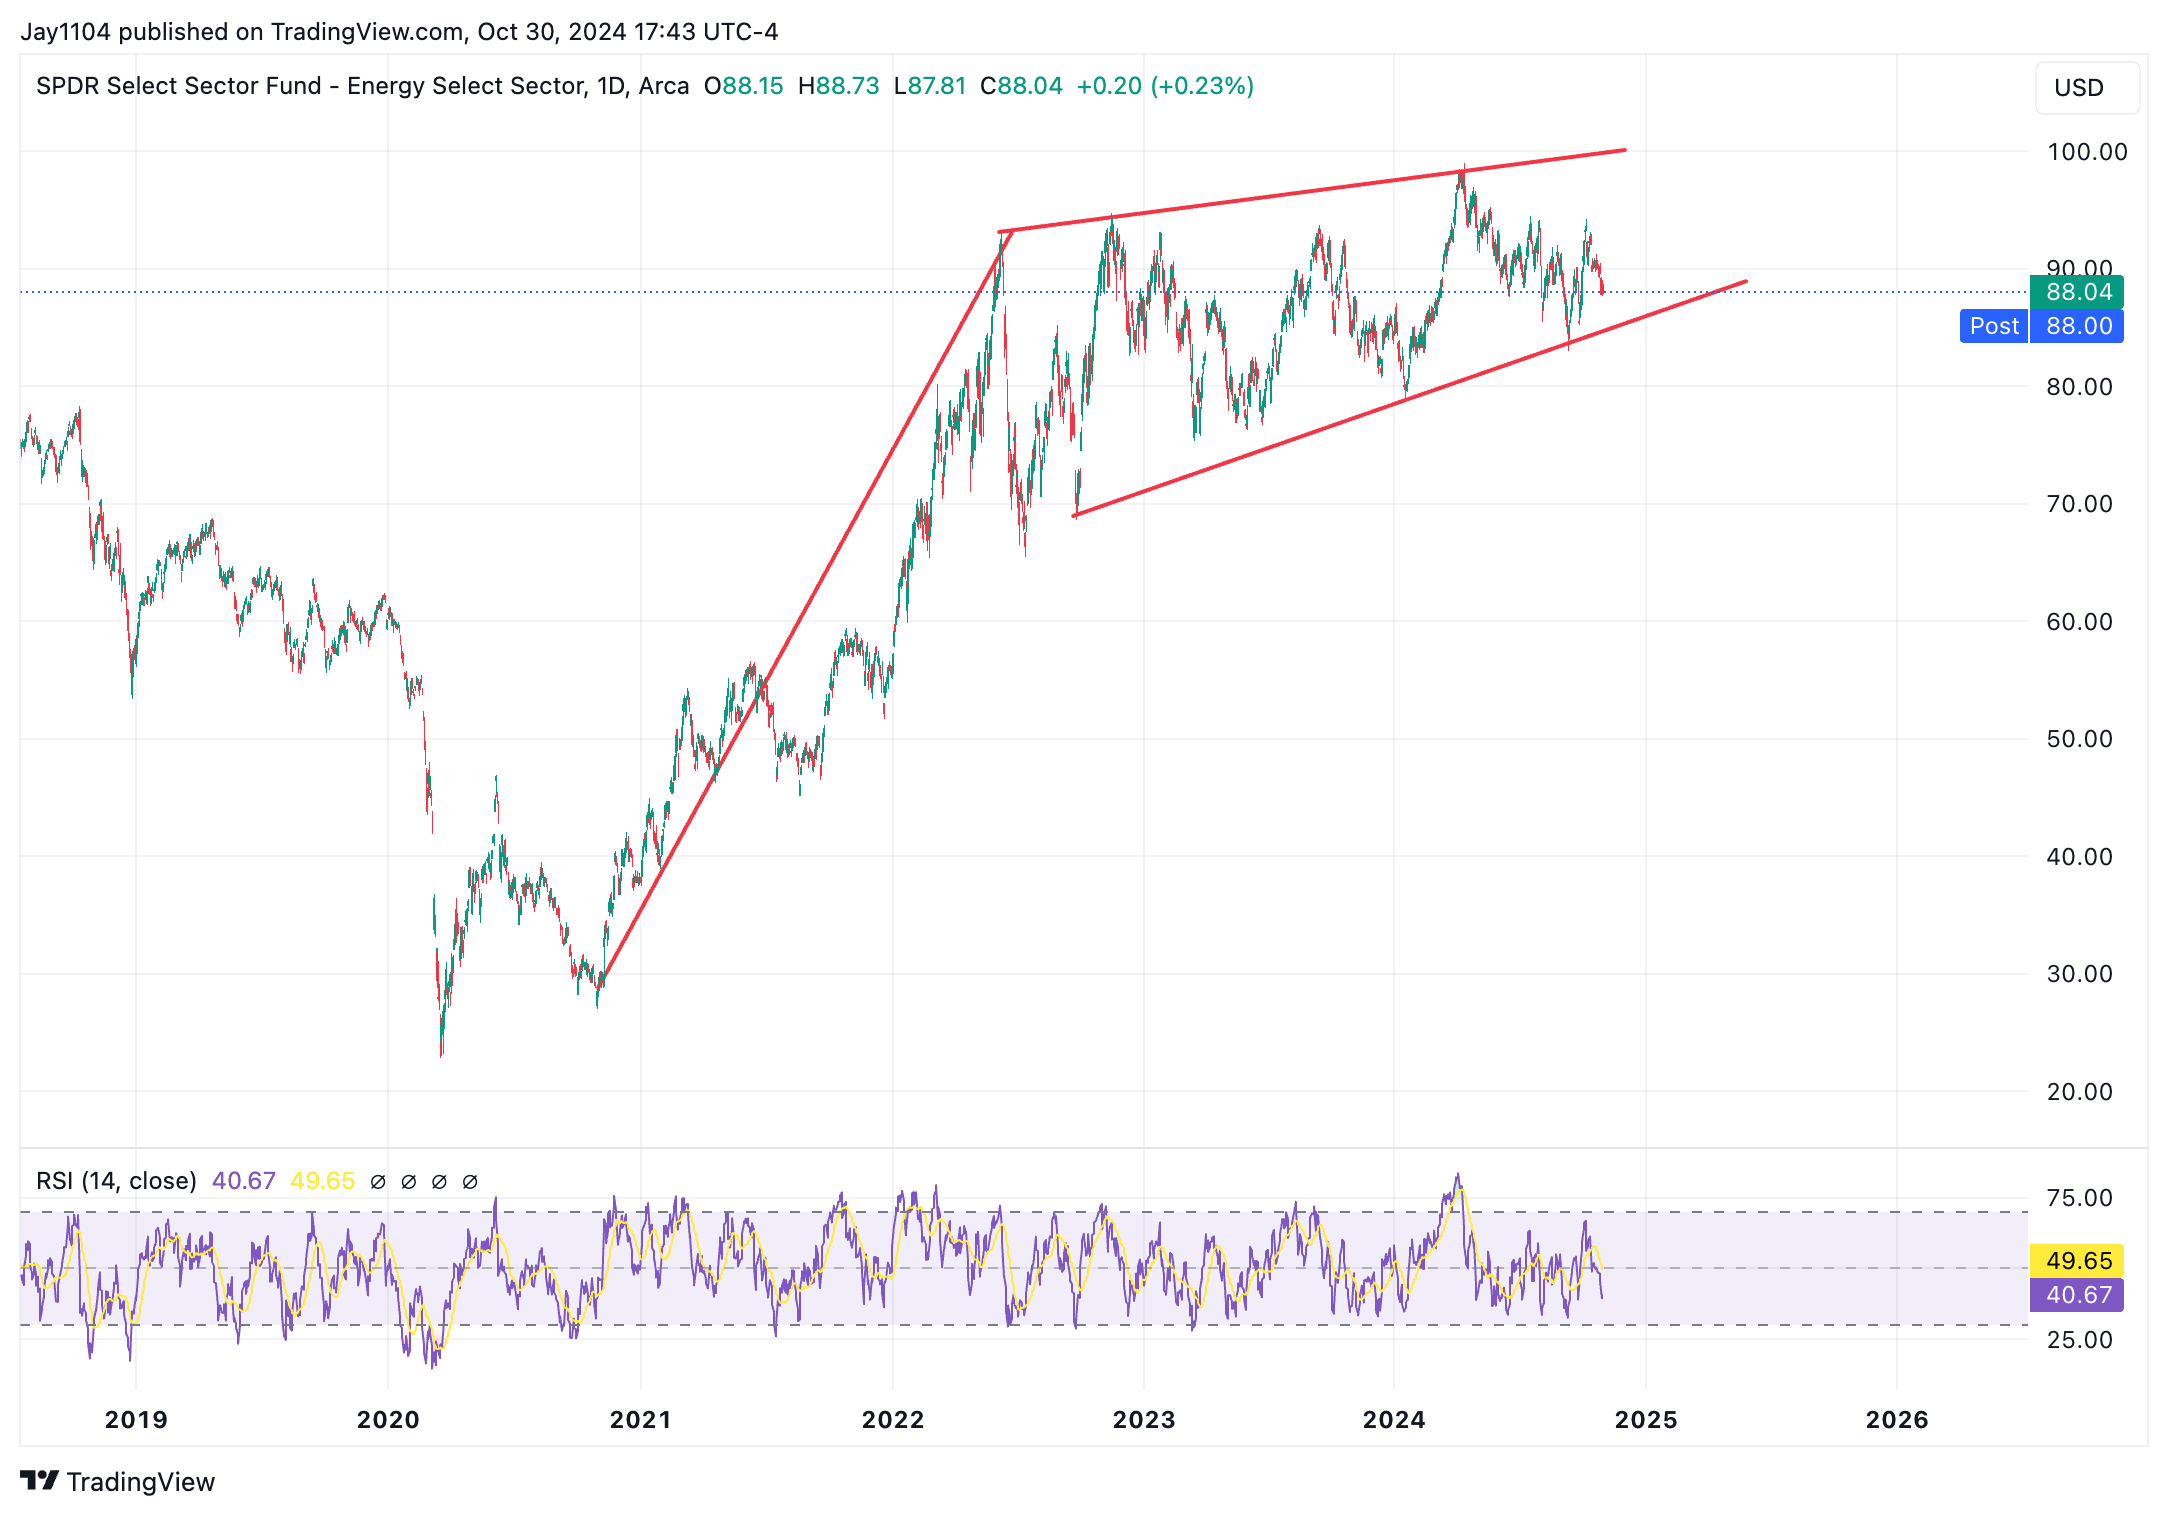Viewport: 2168px width, 1516px height.
Task: Click the first RSI null-value symbol
Action: click(x=378, y=1181)
